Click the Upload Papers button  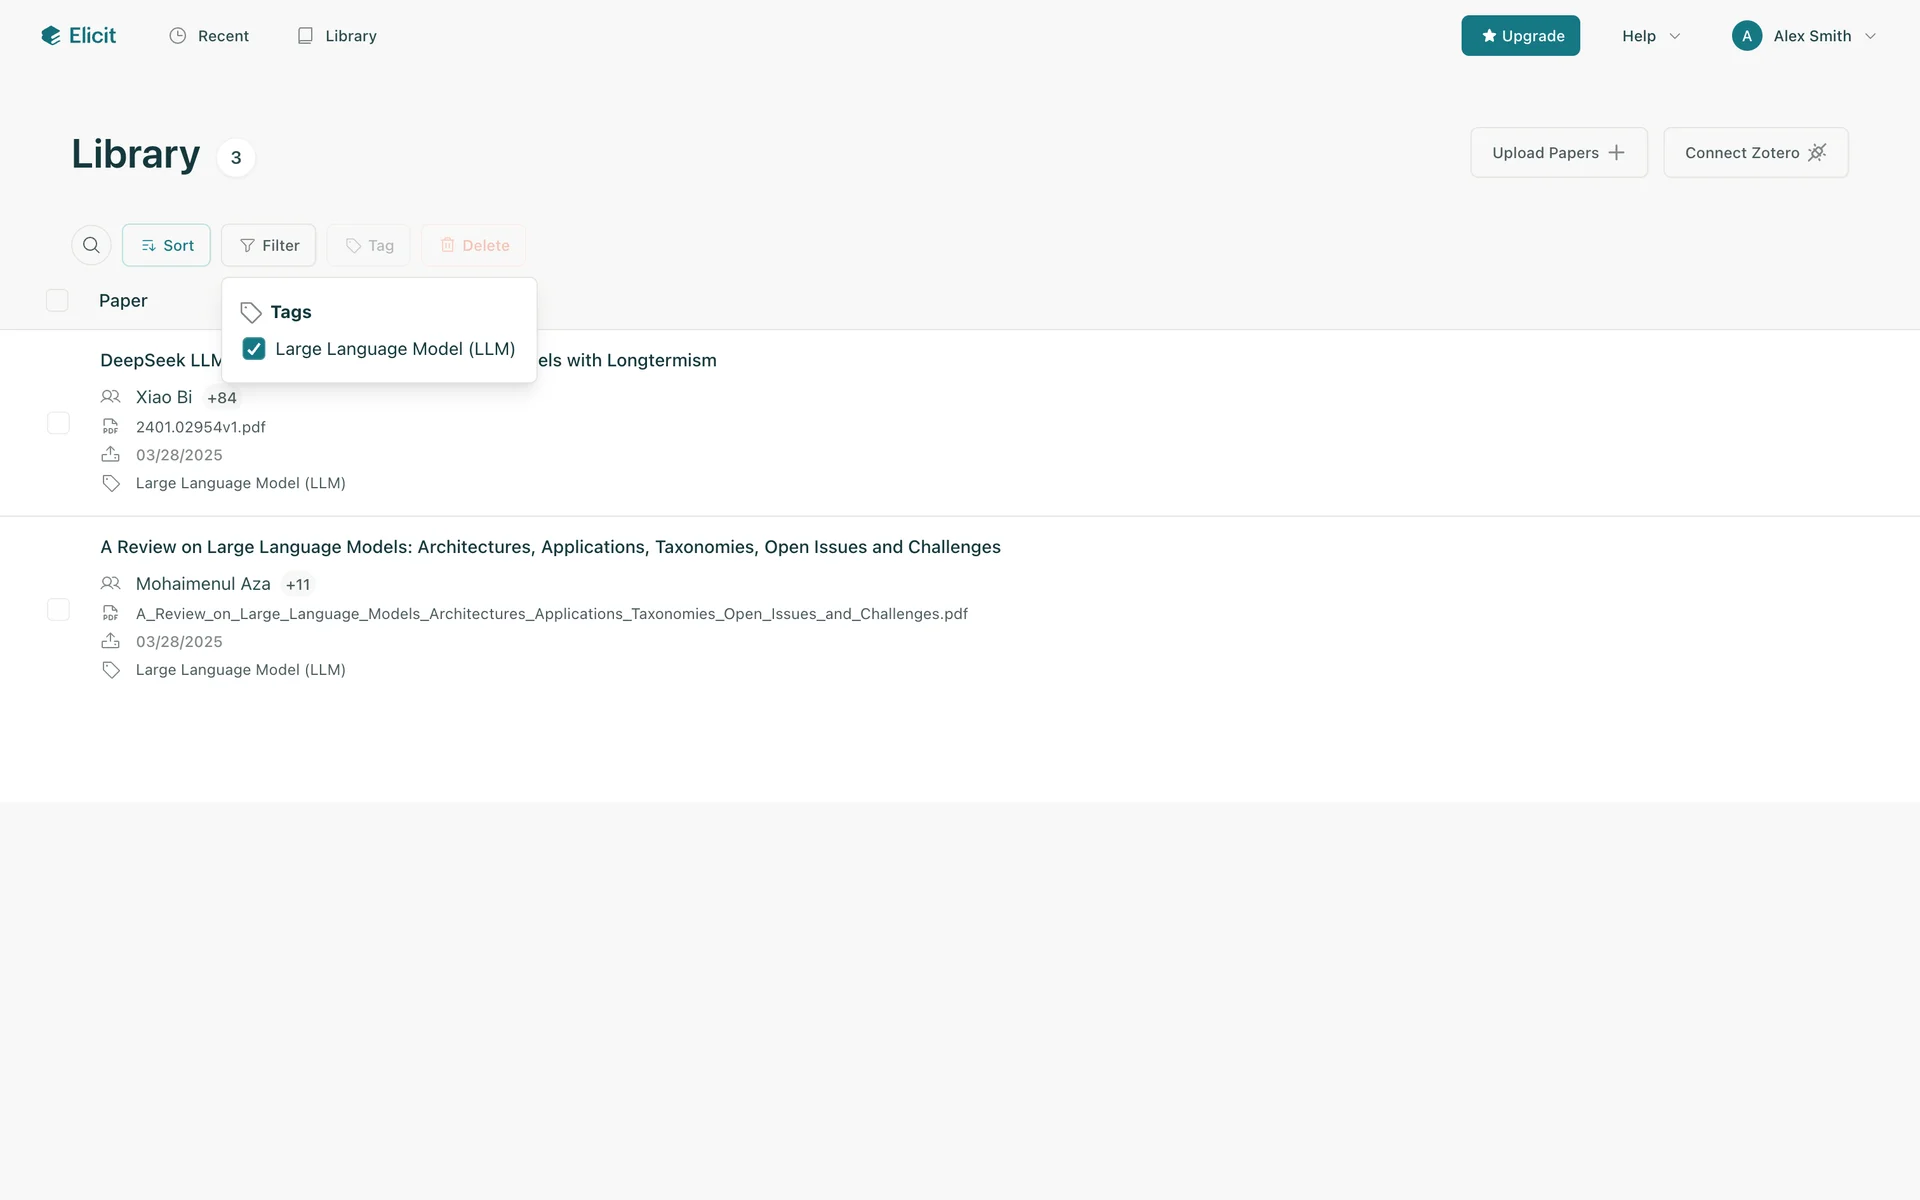[x=1558, y=153]
